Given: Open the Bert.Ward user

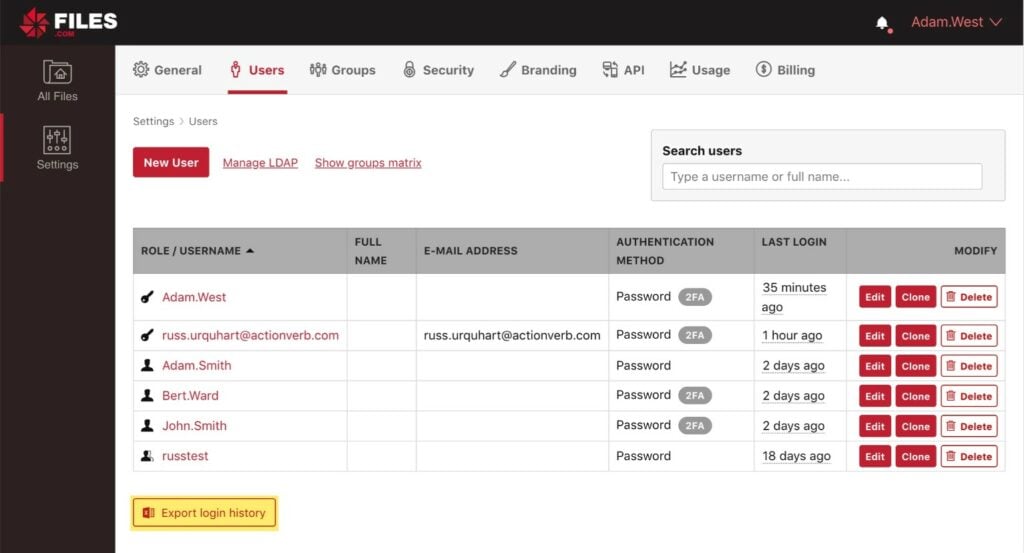Looking at the screenshot, I should click(x=190, y=396).
